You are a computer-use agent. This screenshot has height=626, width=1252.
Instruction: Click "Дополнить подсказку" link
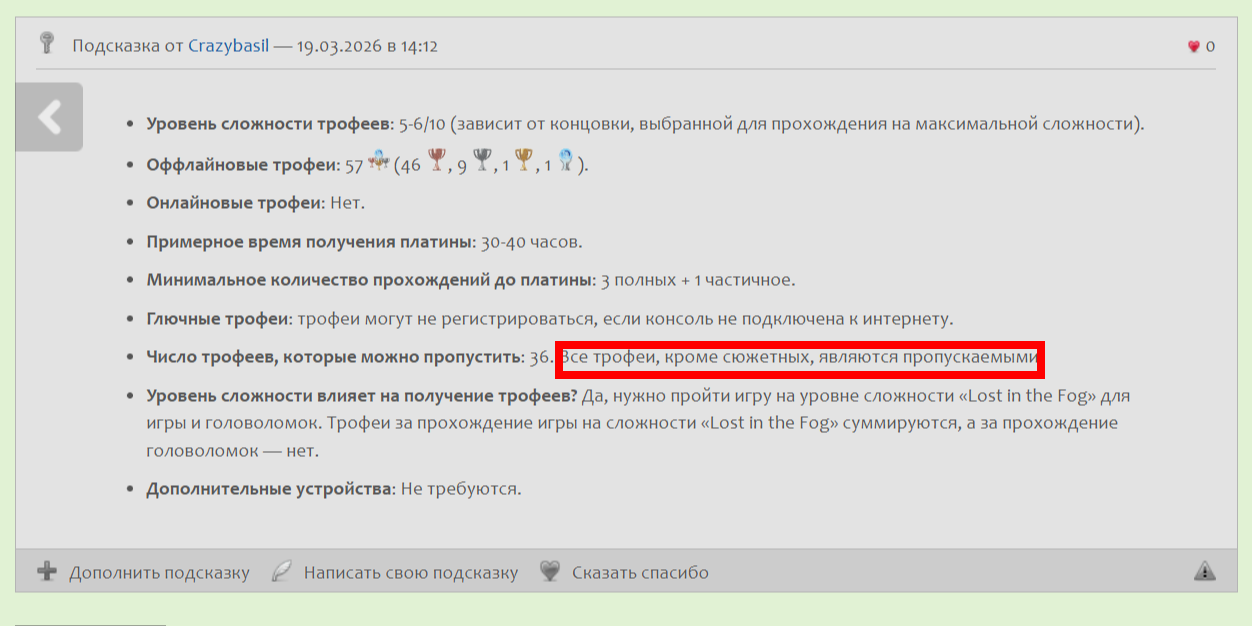pyautogui.click(x=159, y=573)
